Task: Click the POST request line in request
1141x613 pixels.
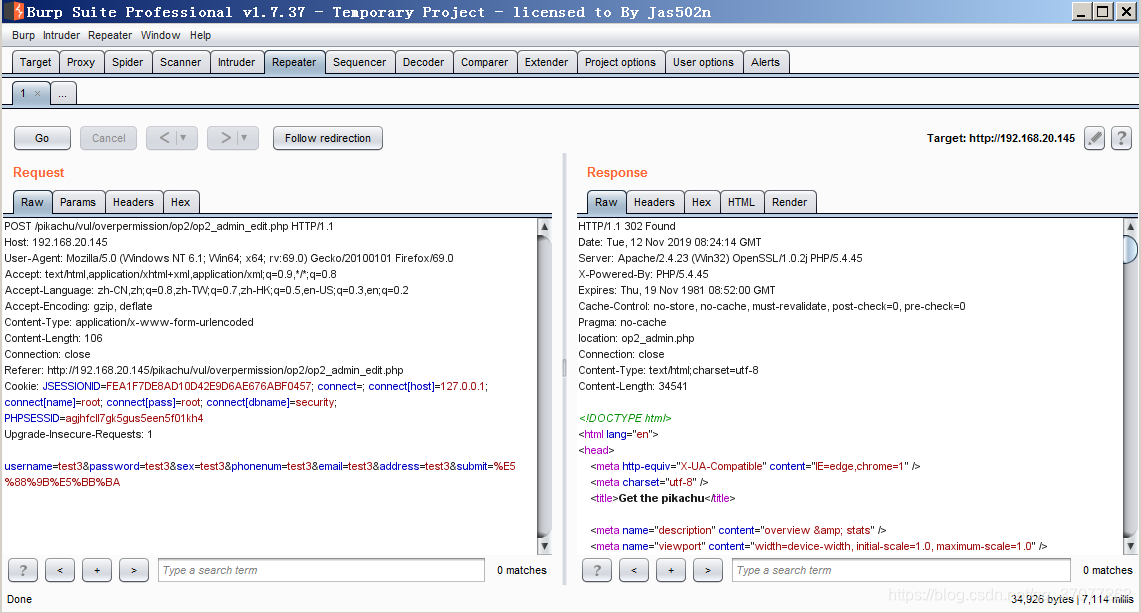Action: pos(169,226)
